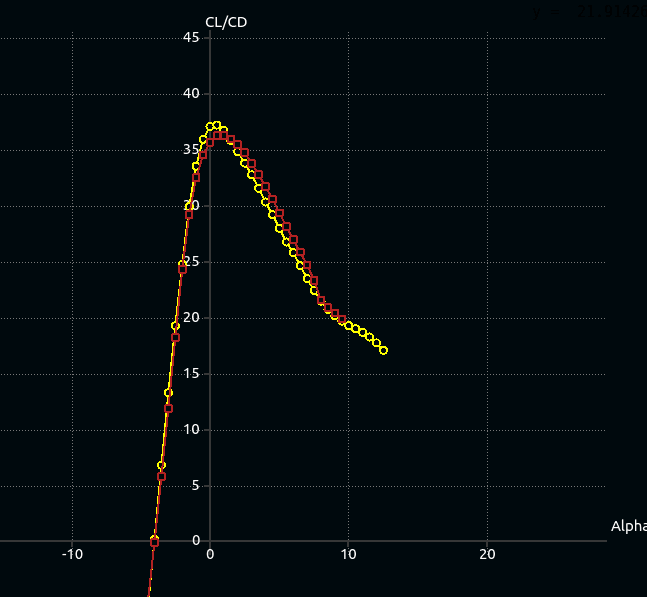
Task: Select the 20 tick label on Alpha axis
Action: click(486, 554)
